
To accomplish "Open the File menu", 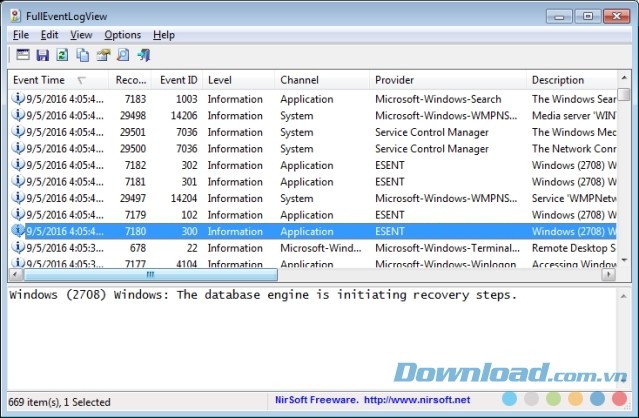I will pyautogui.click(x=21, y=35).
